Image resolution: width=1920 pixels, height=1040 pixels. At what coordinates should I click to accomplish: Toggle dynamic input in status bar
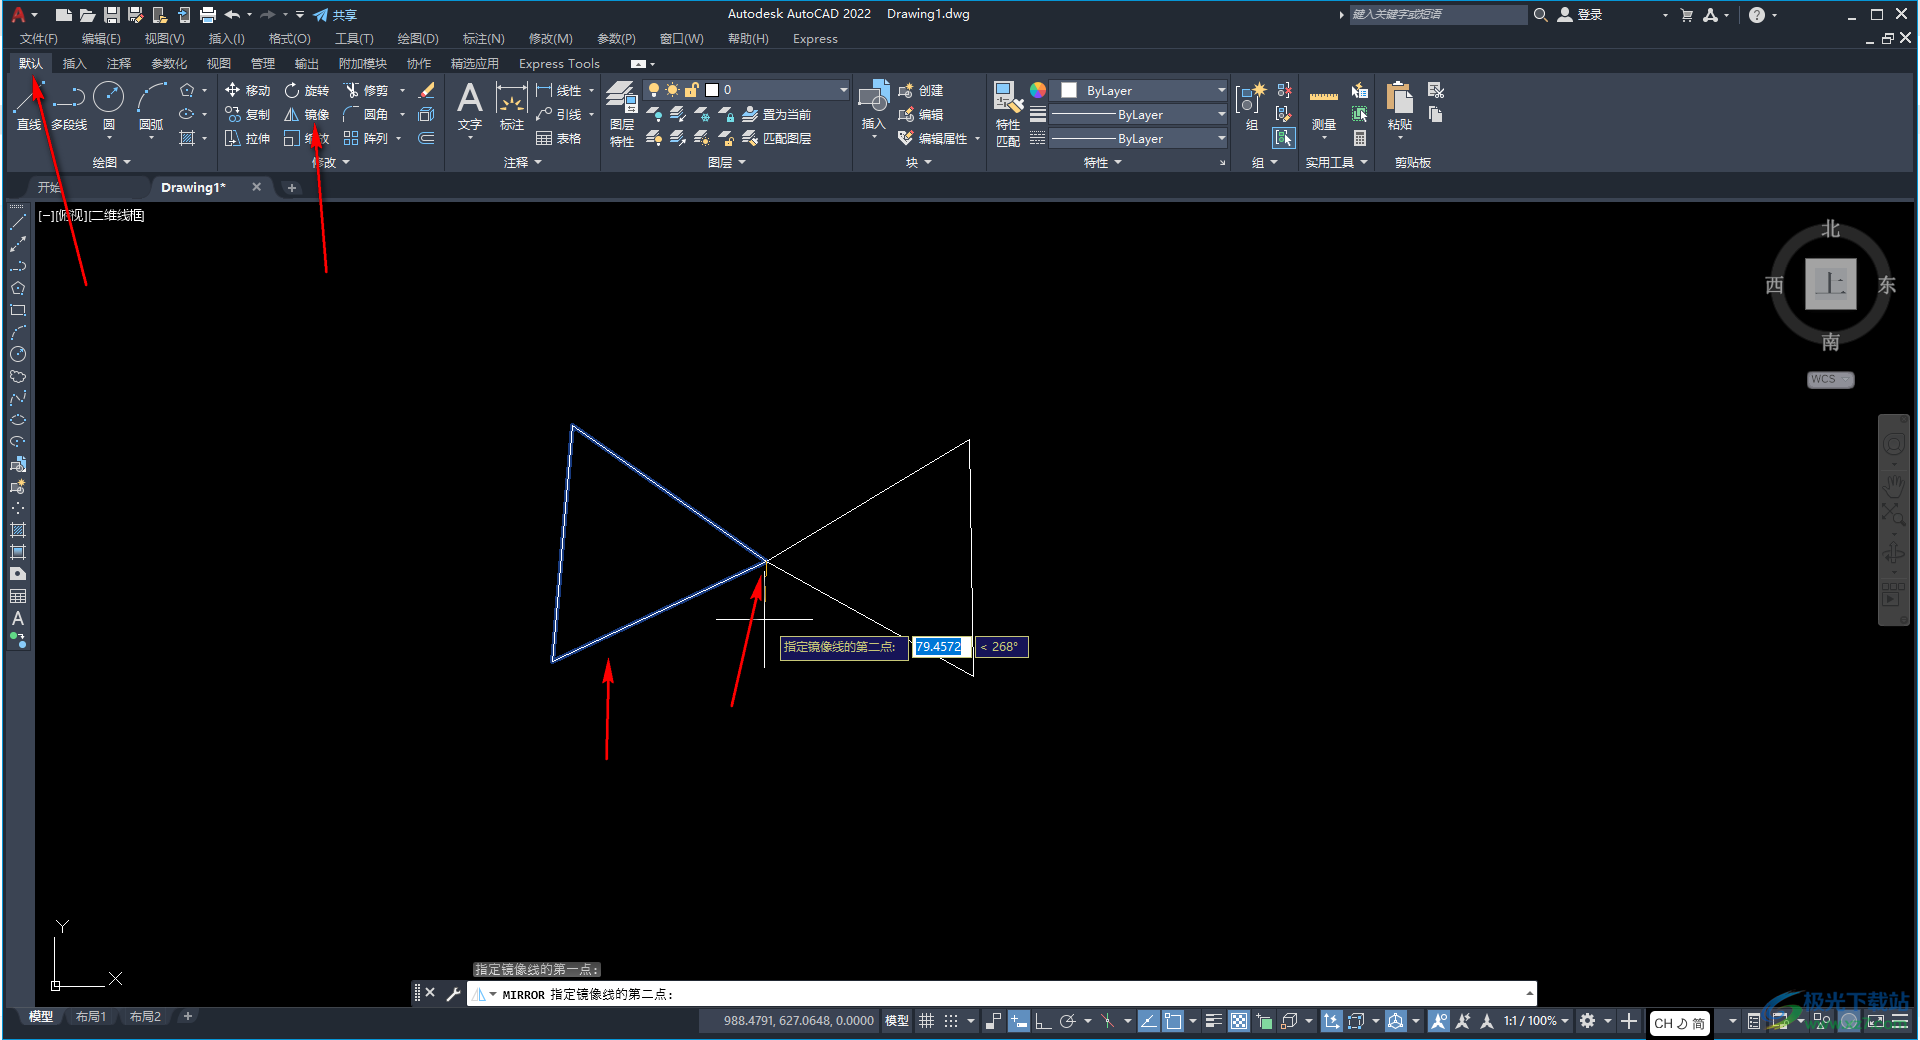point(1018,1021)
